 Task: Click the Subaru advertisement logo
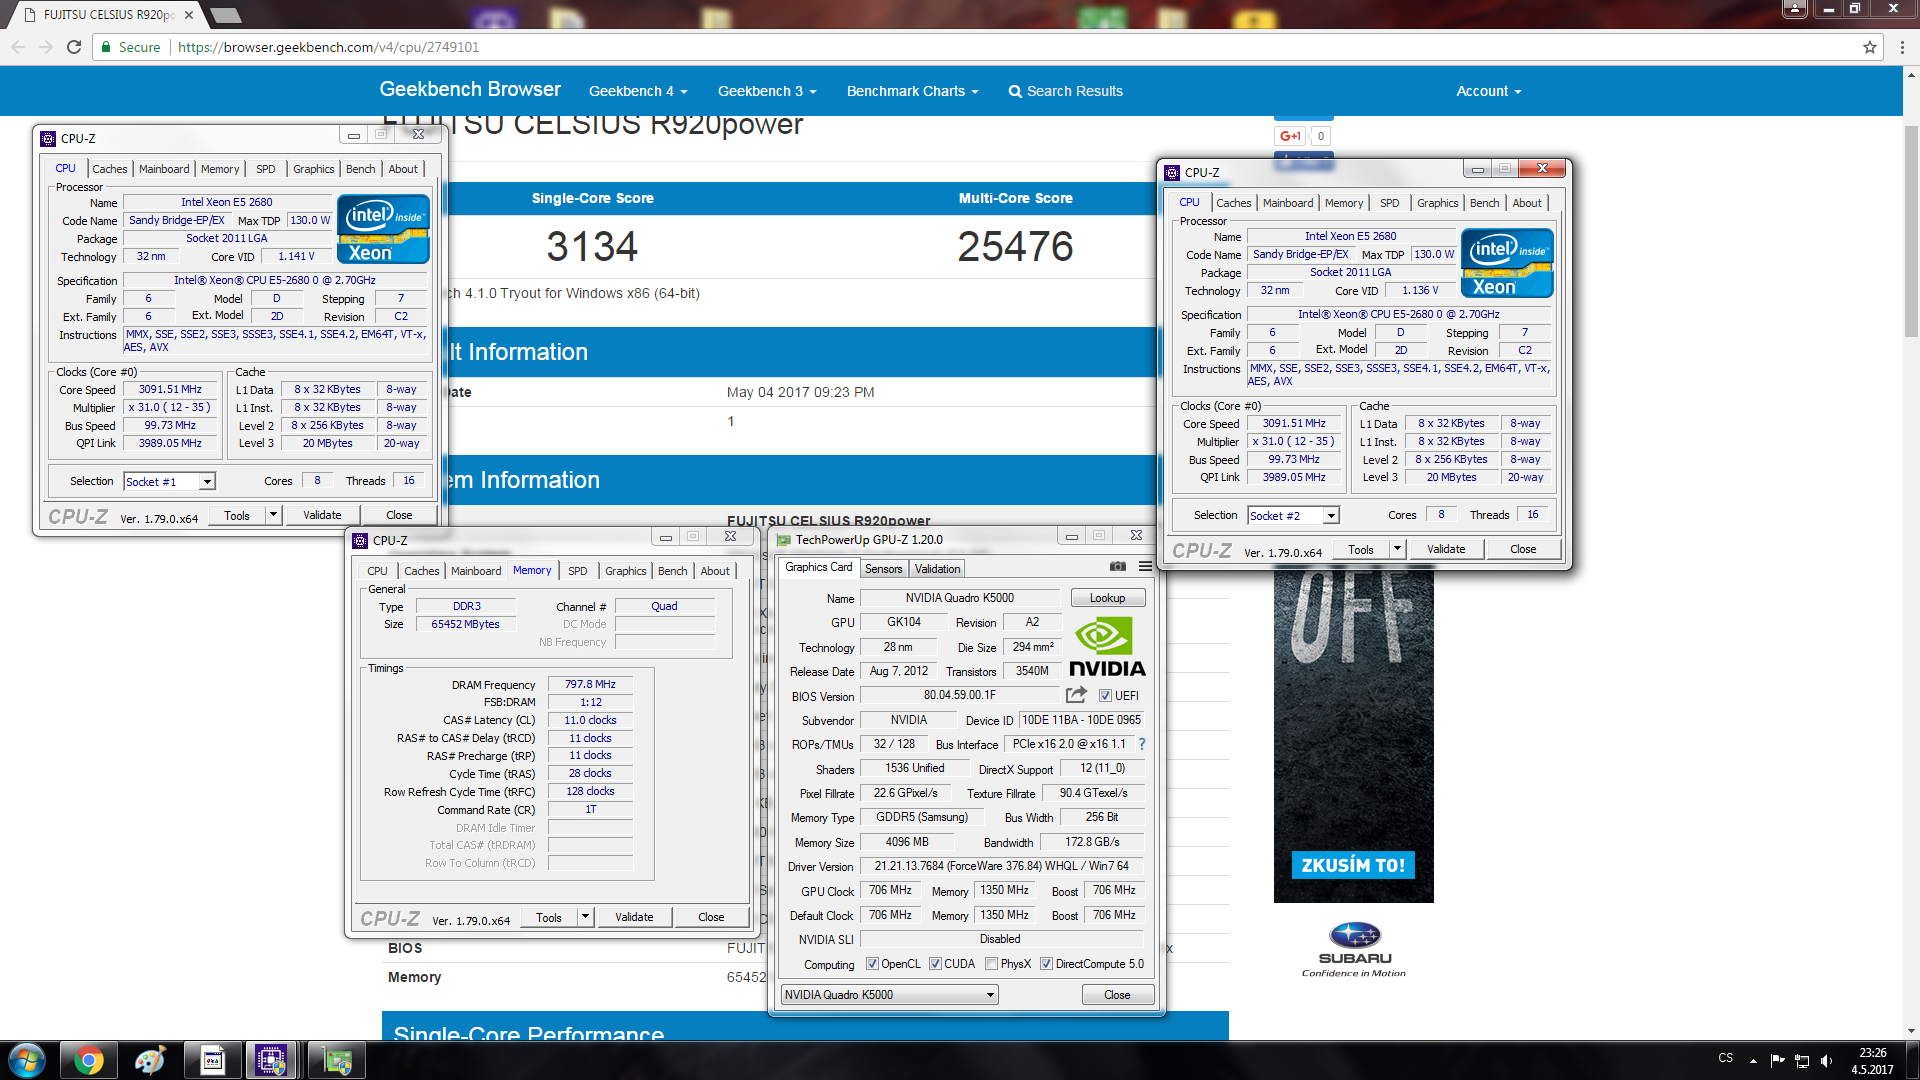(x=1354, y=948)
